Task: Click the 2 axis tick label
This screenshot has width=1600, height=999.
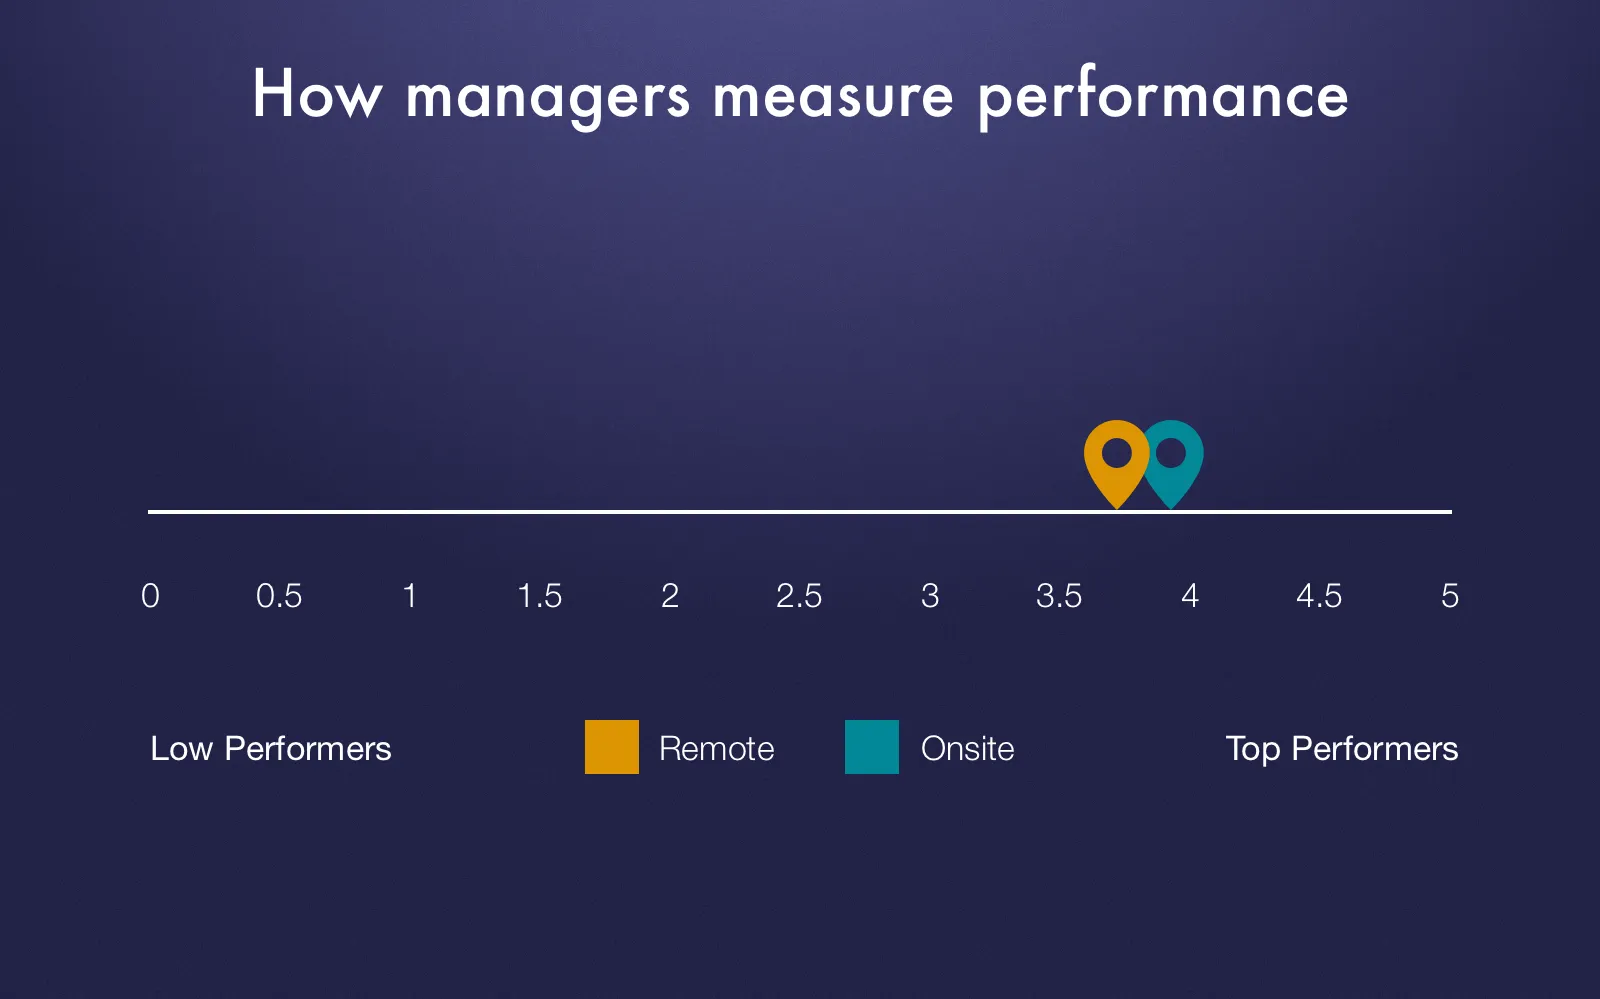Action: coord(670,596)
